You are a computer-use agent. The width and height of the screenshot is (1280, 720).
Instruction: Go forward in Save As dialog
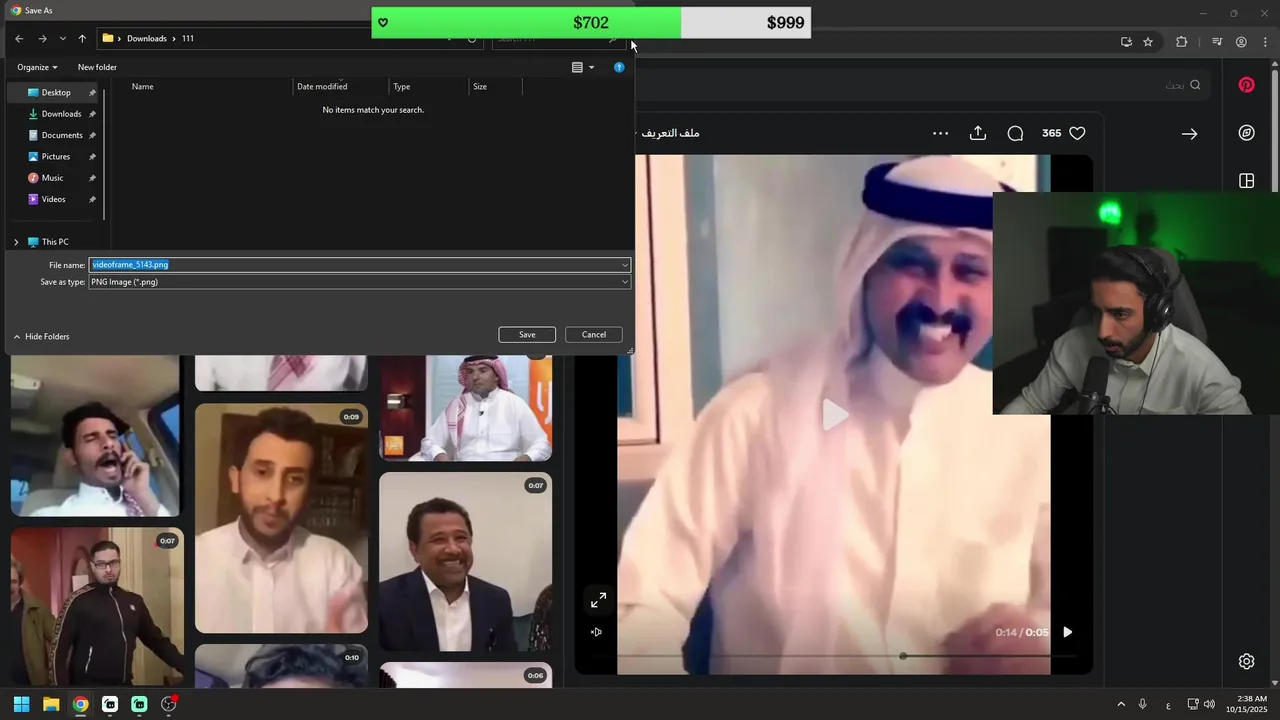42,39
